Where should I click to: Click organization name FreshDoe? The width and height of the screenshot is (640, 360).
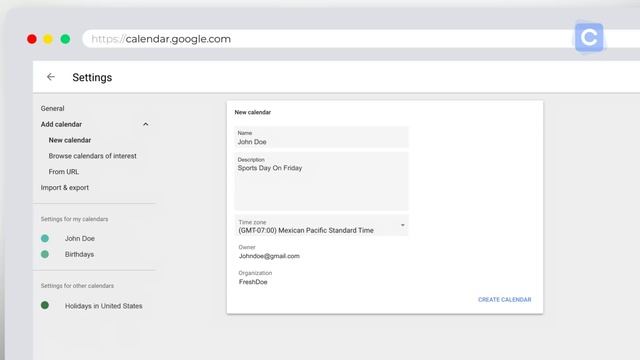click(253, 282)
